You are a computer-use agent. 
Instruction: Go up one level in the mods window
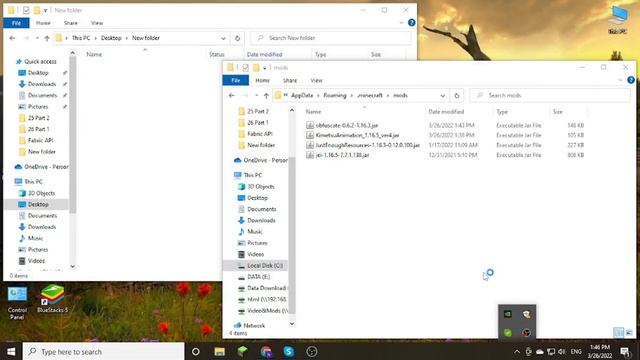pos(266,96)
